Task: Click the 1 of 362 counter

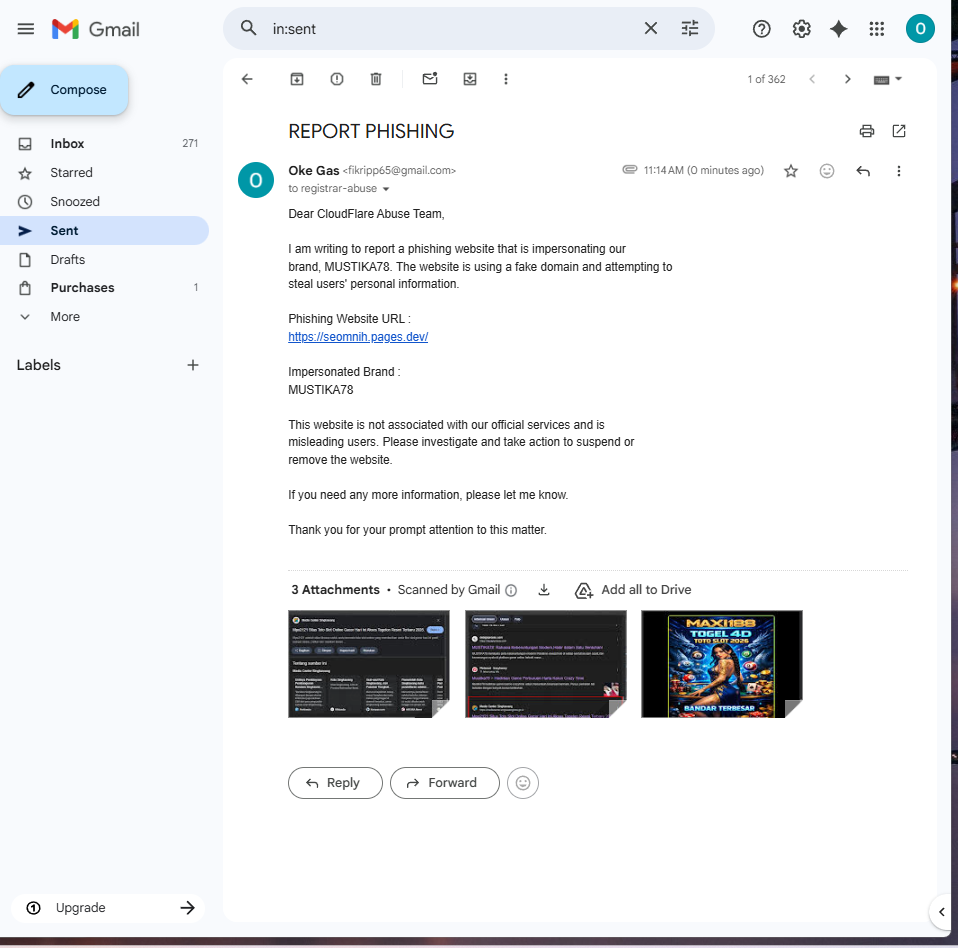Action: [766, 79]
